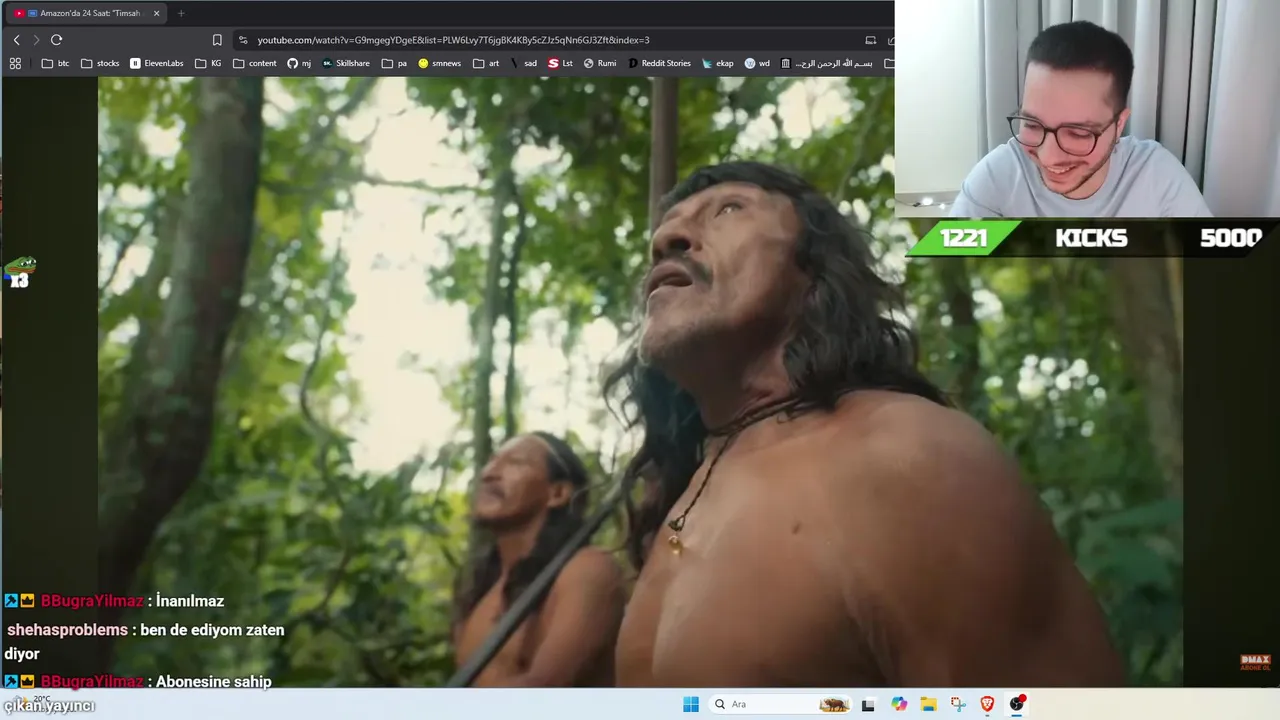Open the Reddit Stories bookmark
The image size is (1280, 720).
(659, 63)
